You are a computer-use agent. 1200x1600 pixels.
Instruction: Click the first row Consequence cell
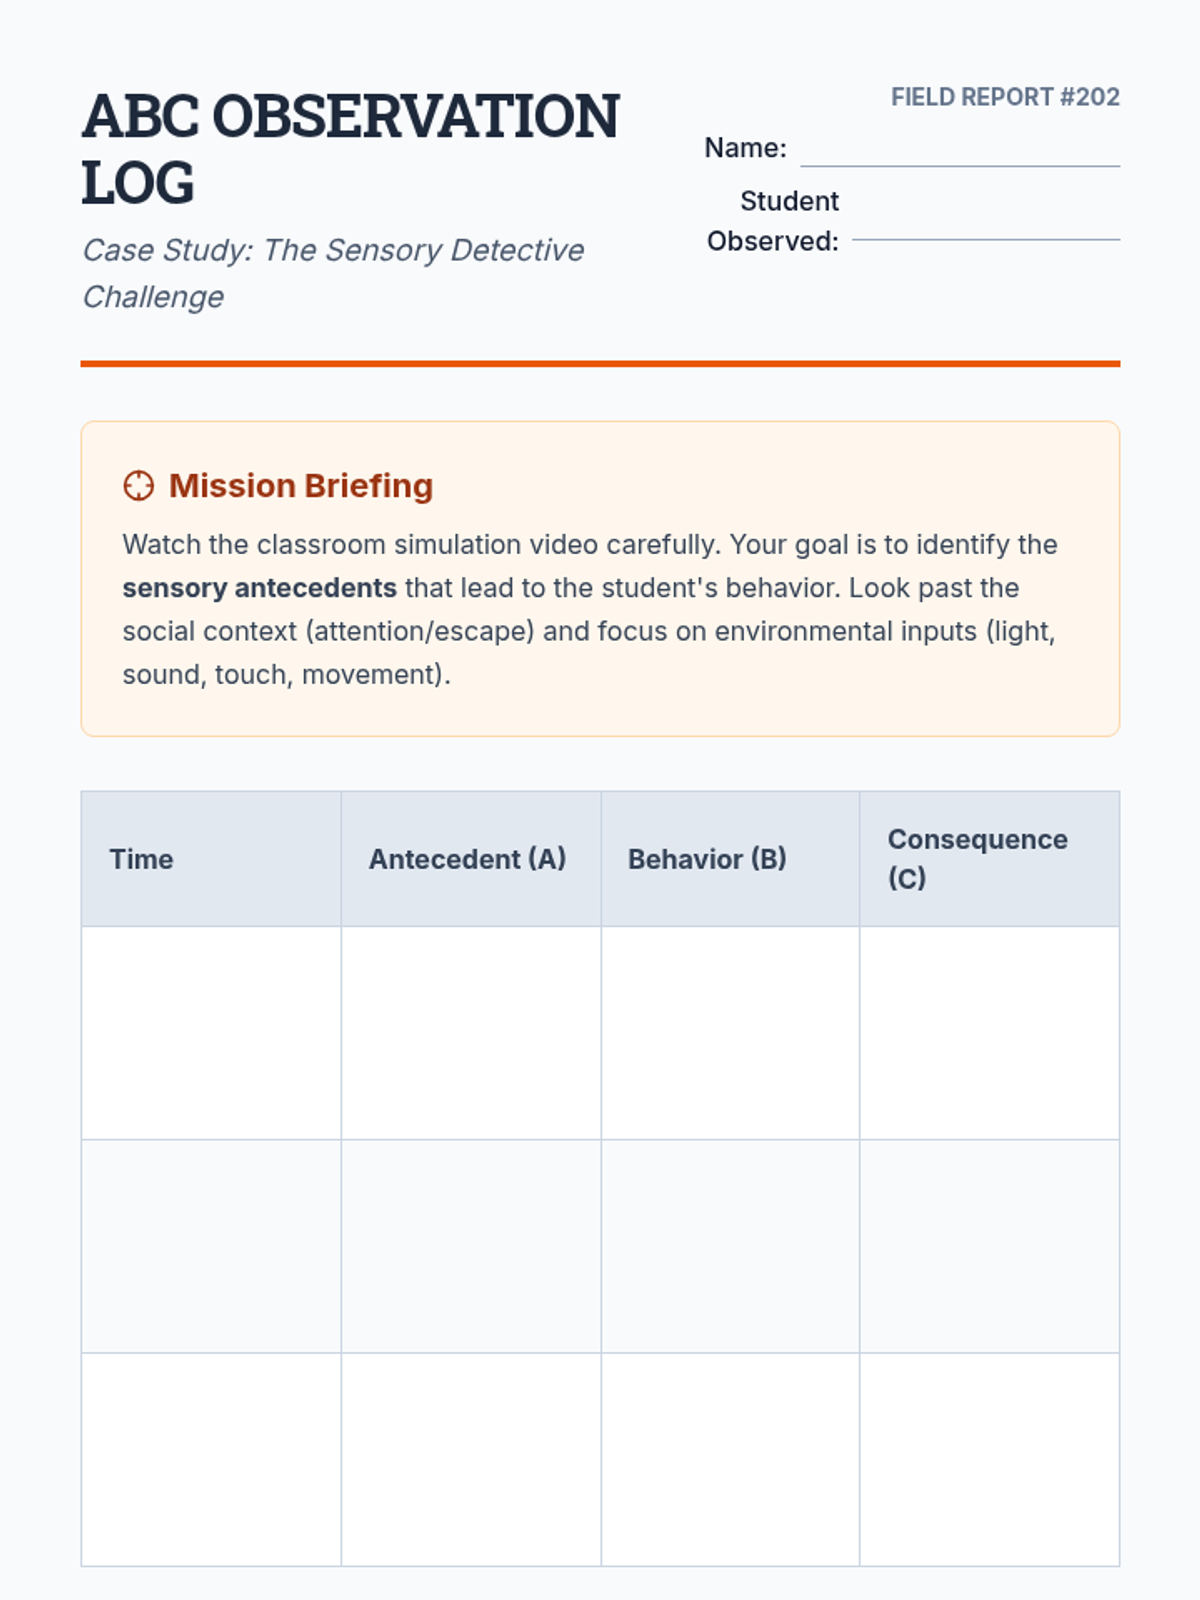[x=989, y=1033]
